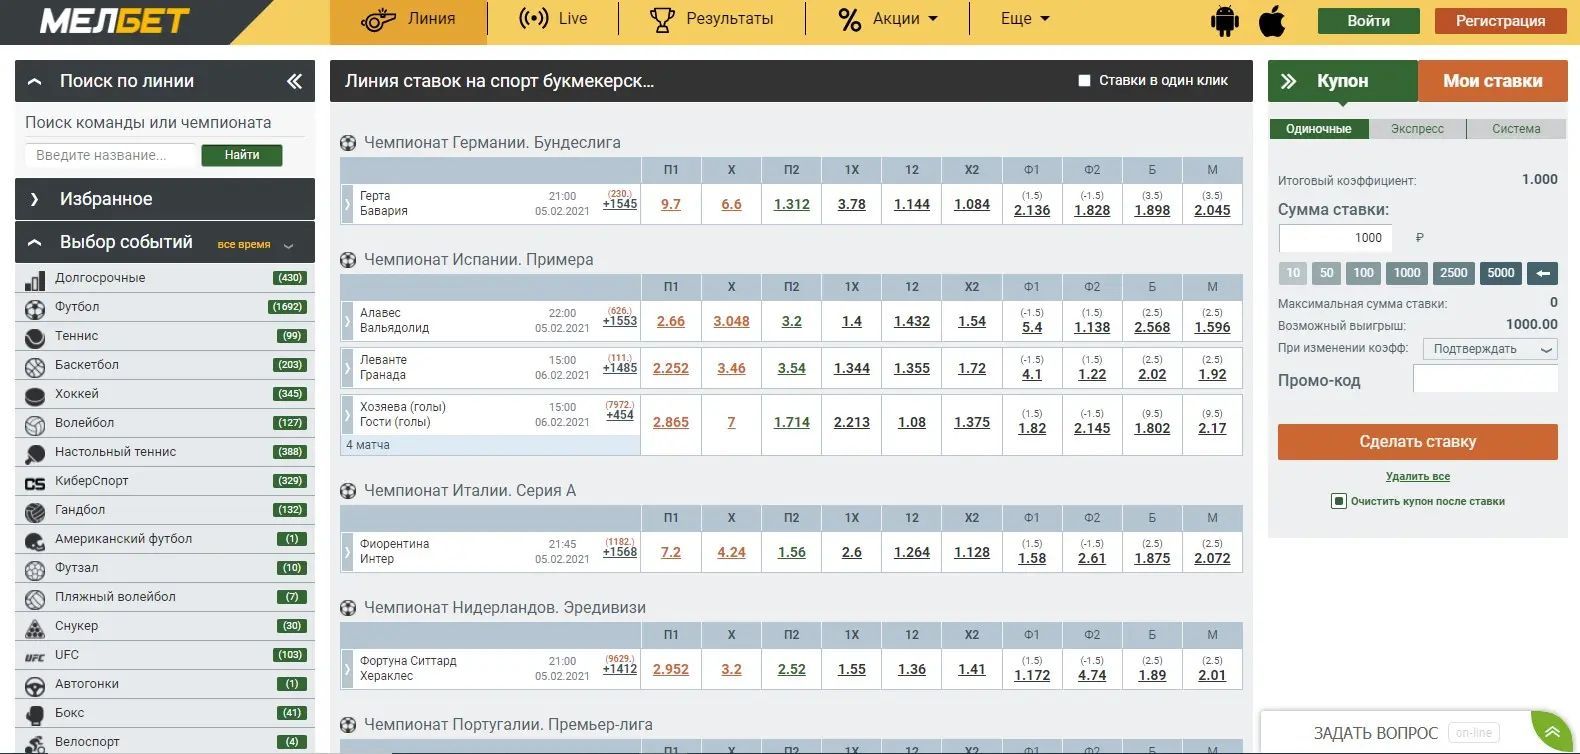This screenshot has height=754, width=1580.
Task: Open the Результаты tab
Action: tap(711, 19)
